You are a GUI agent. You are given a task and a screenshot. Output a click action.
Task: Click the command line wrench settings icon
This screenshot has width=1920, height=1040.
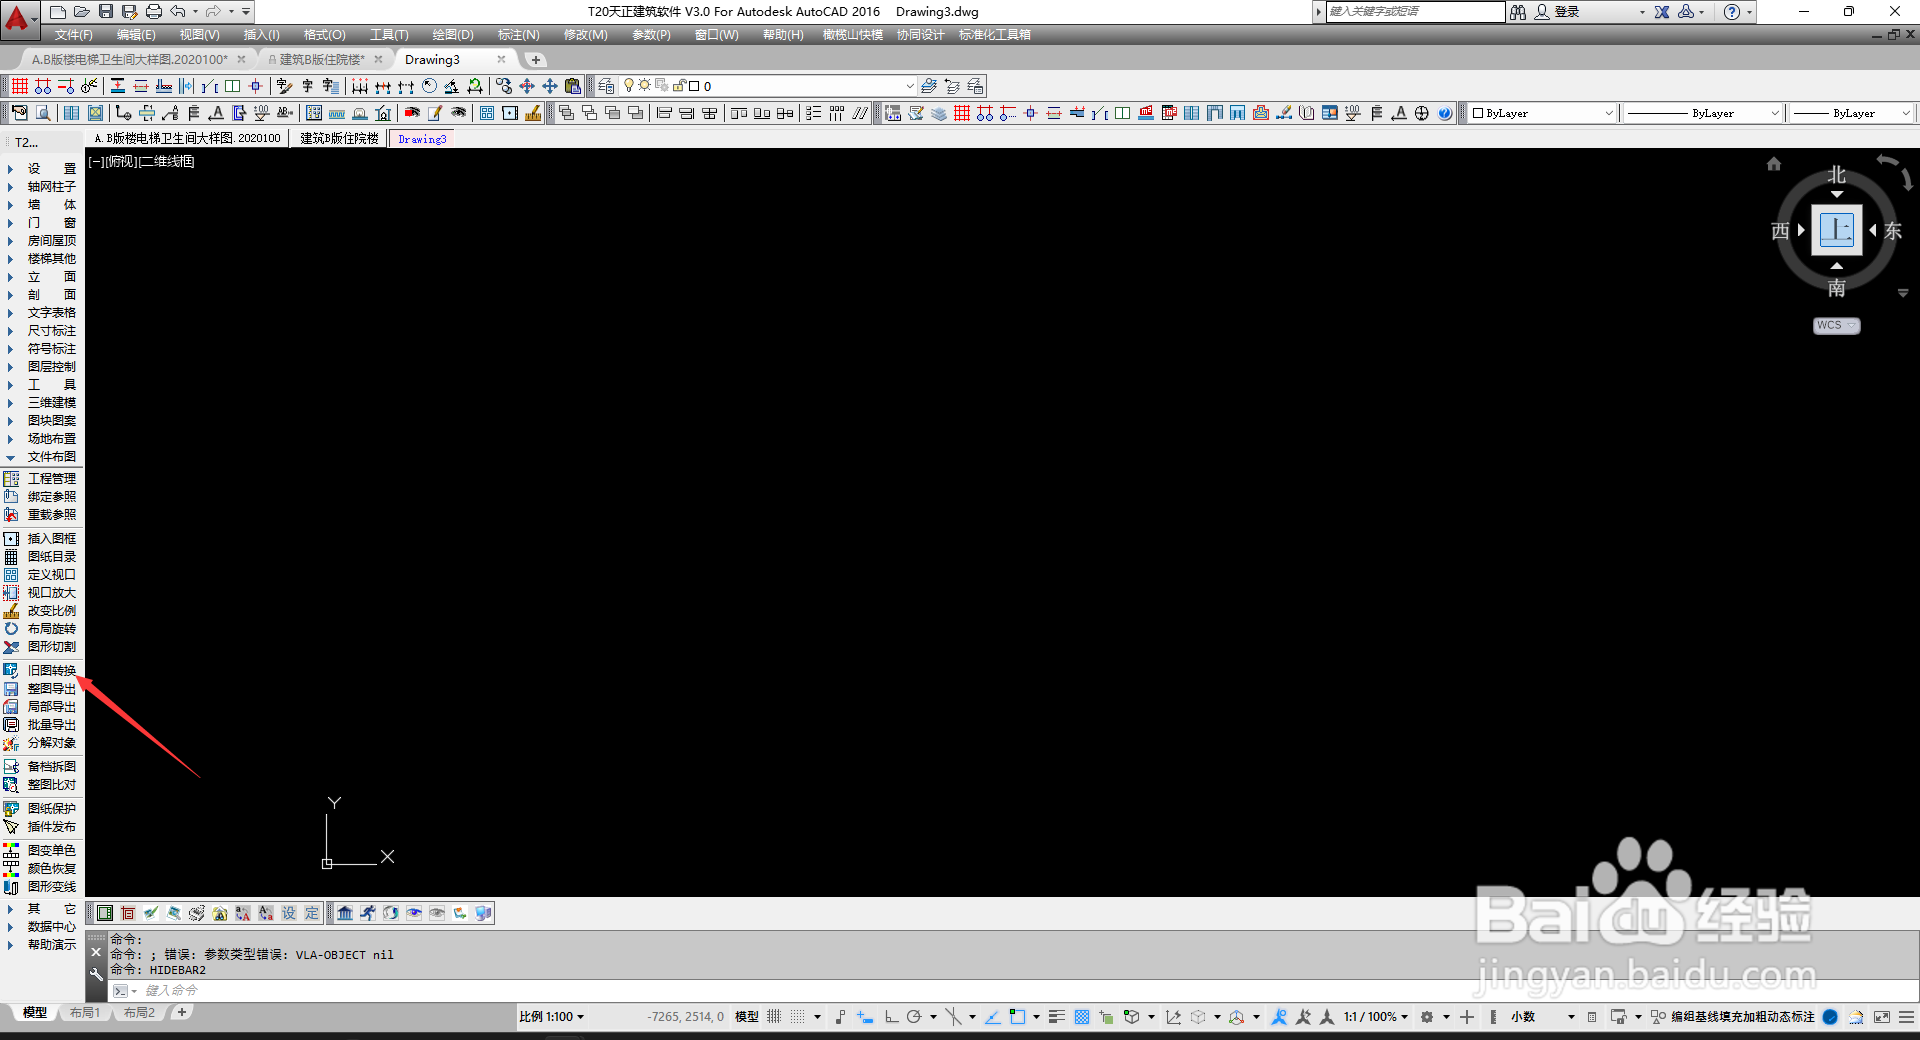click(x=96, y=974)
